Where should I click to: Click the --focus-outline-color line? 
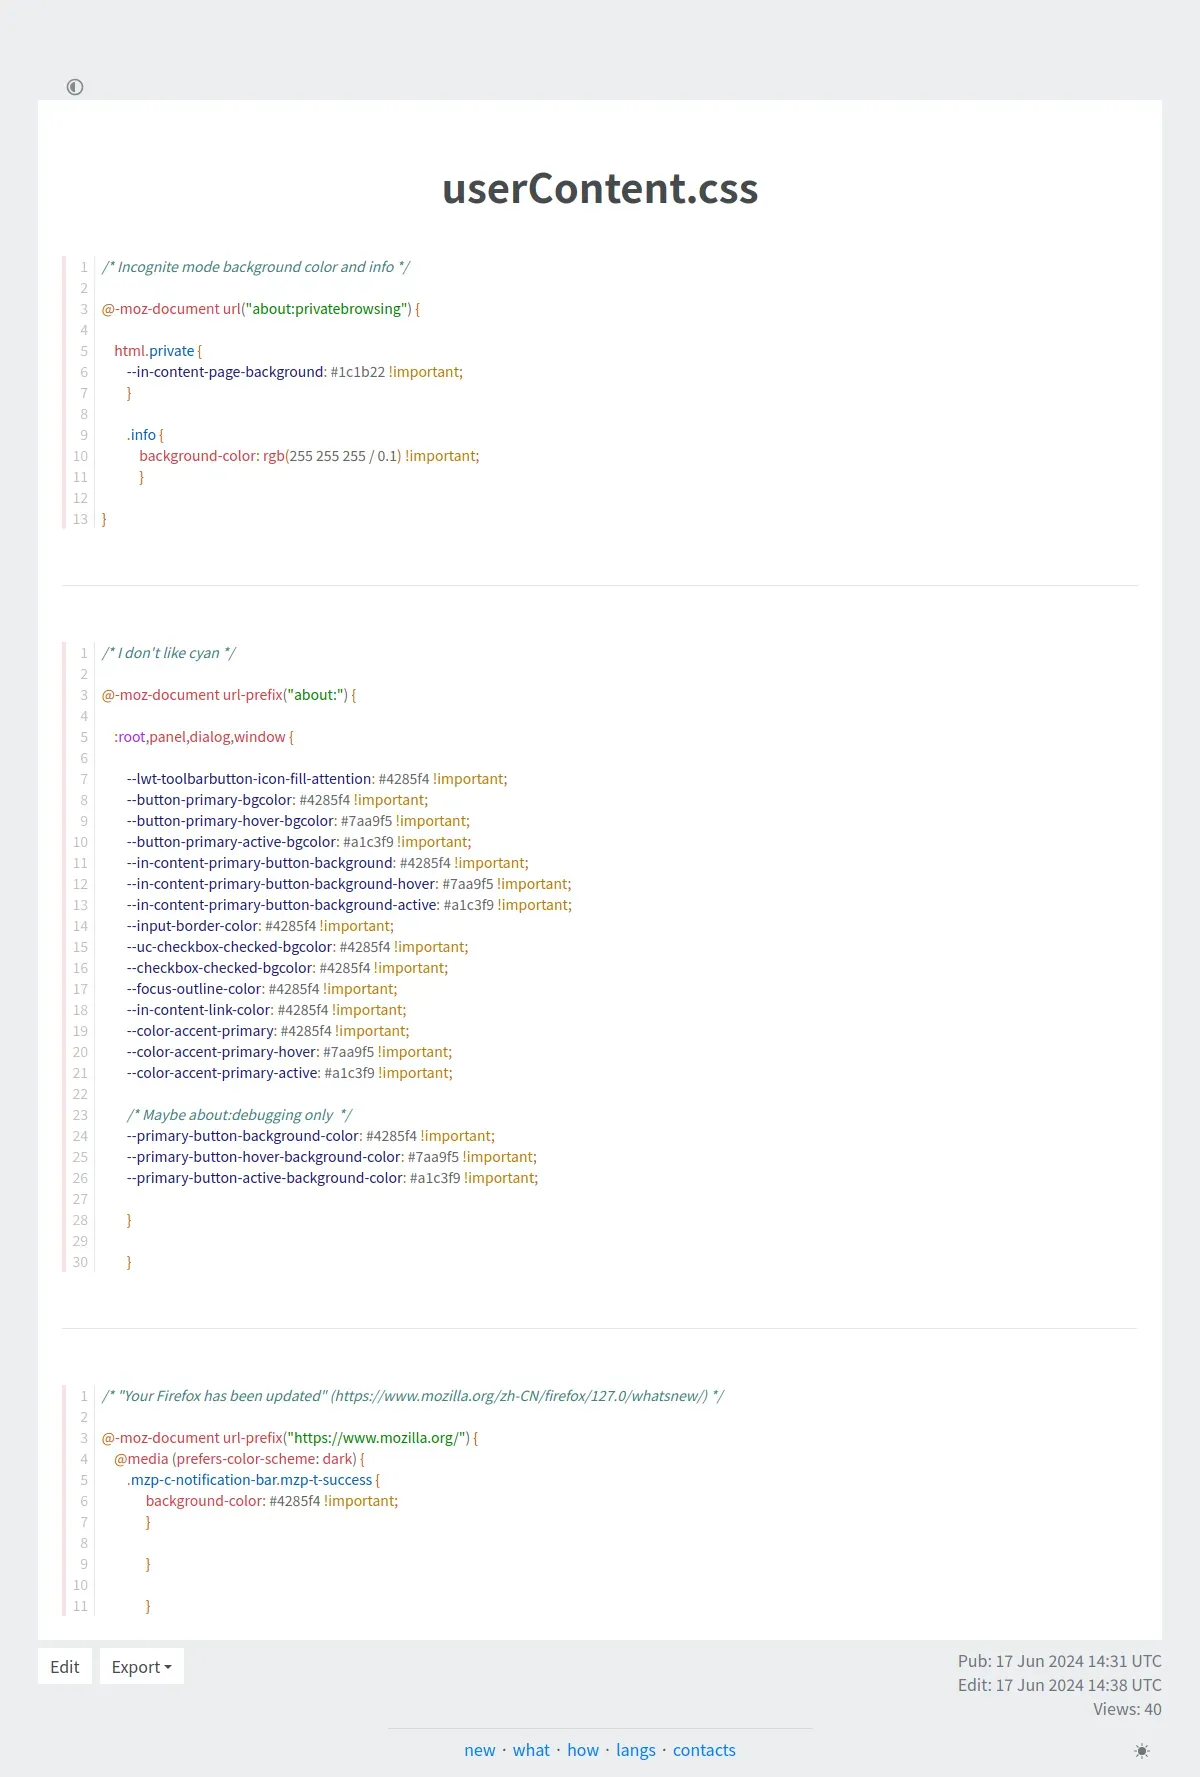(262, 989)
